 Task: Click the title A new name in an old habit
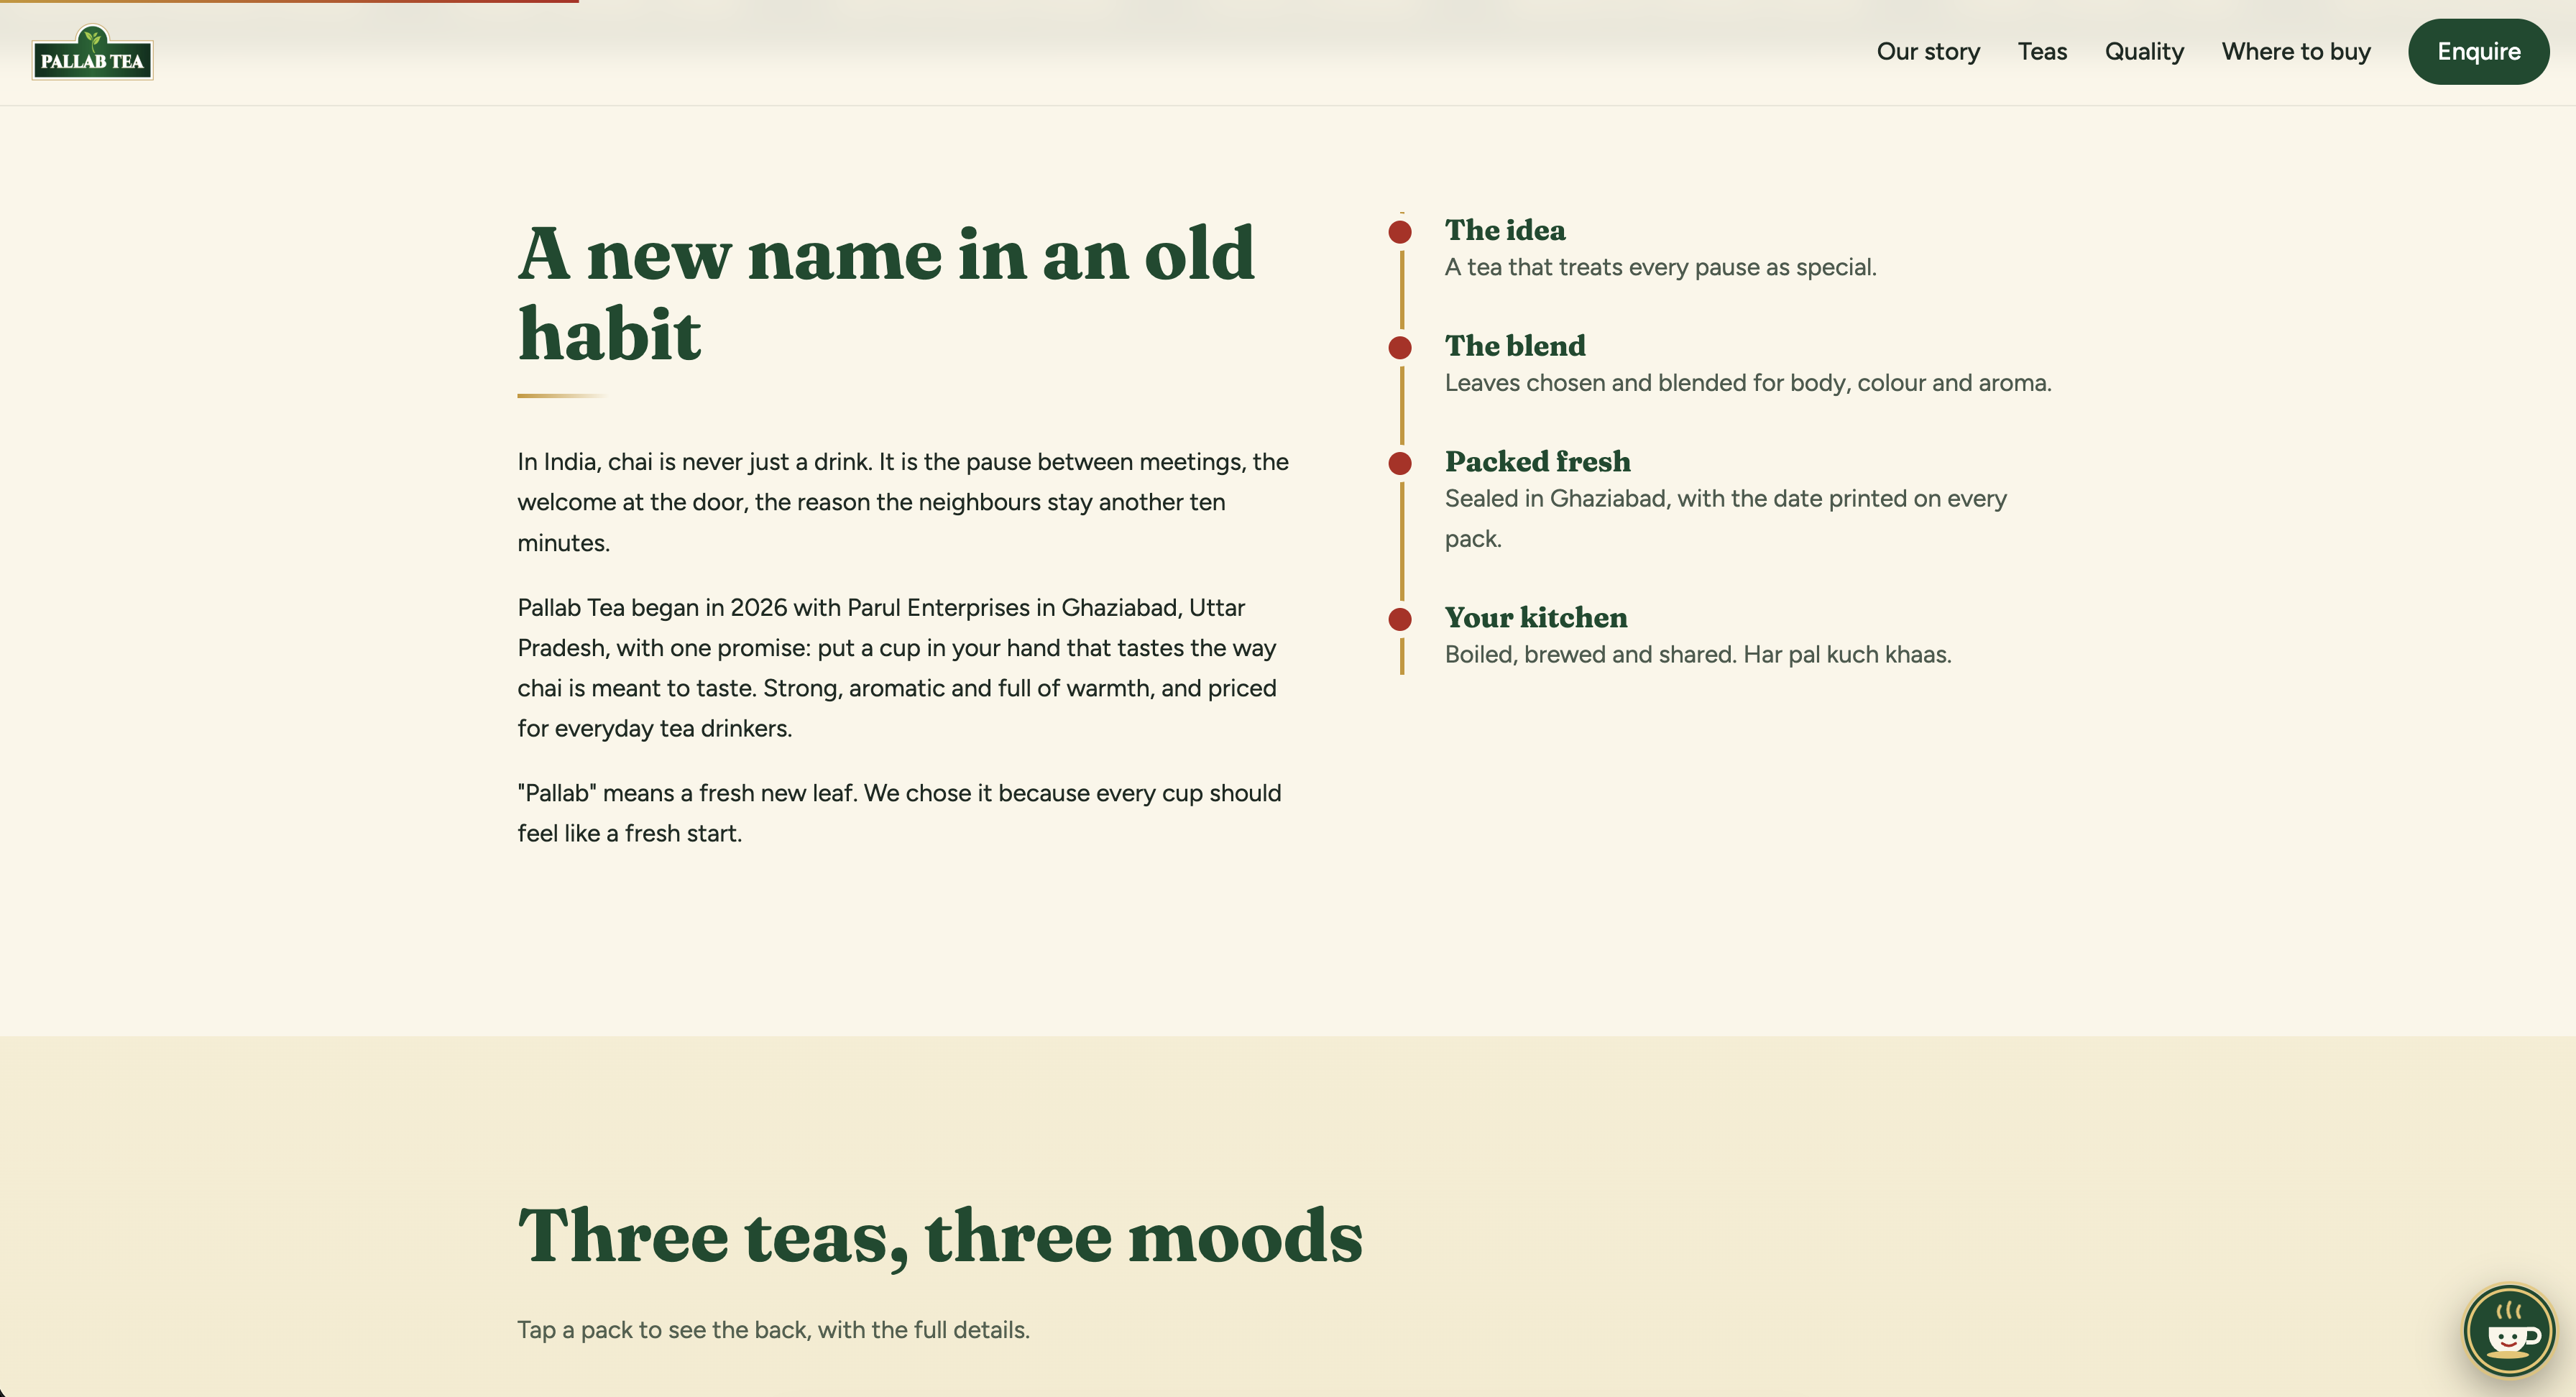pos(886,293)
